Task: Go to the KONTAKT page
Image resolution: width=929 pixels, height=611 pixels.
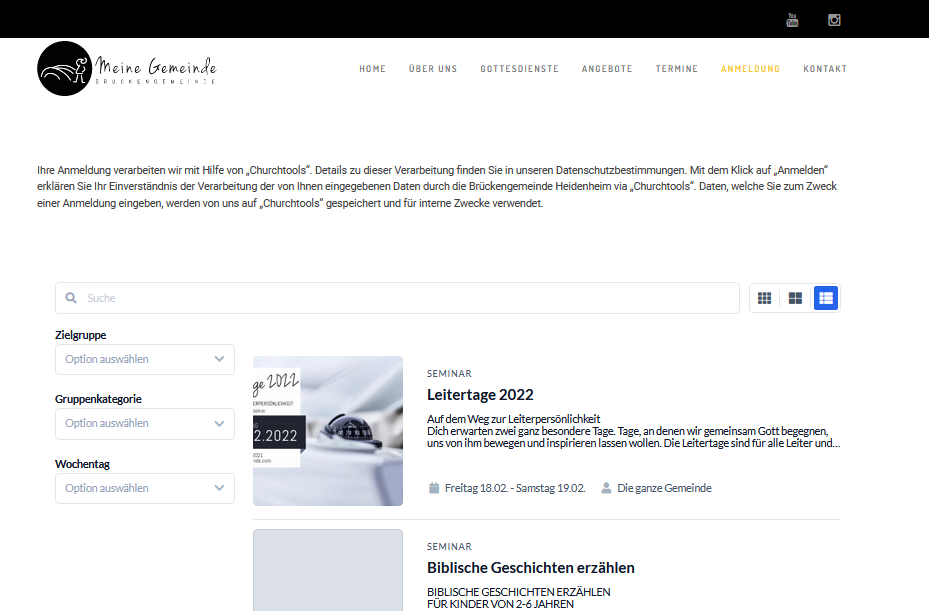Action: 825,69
